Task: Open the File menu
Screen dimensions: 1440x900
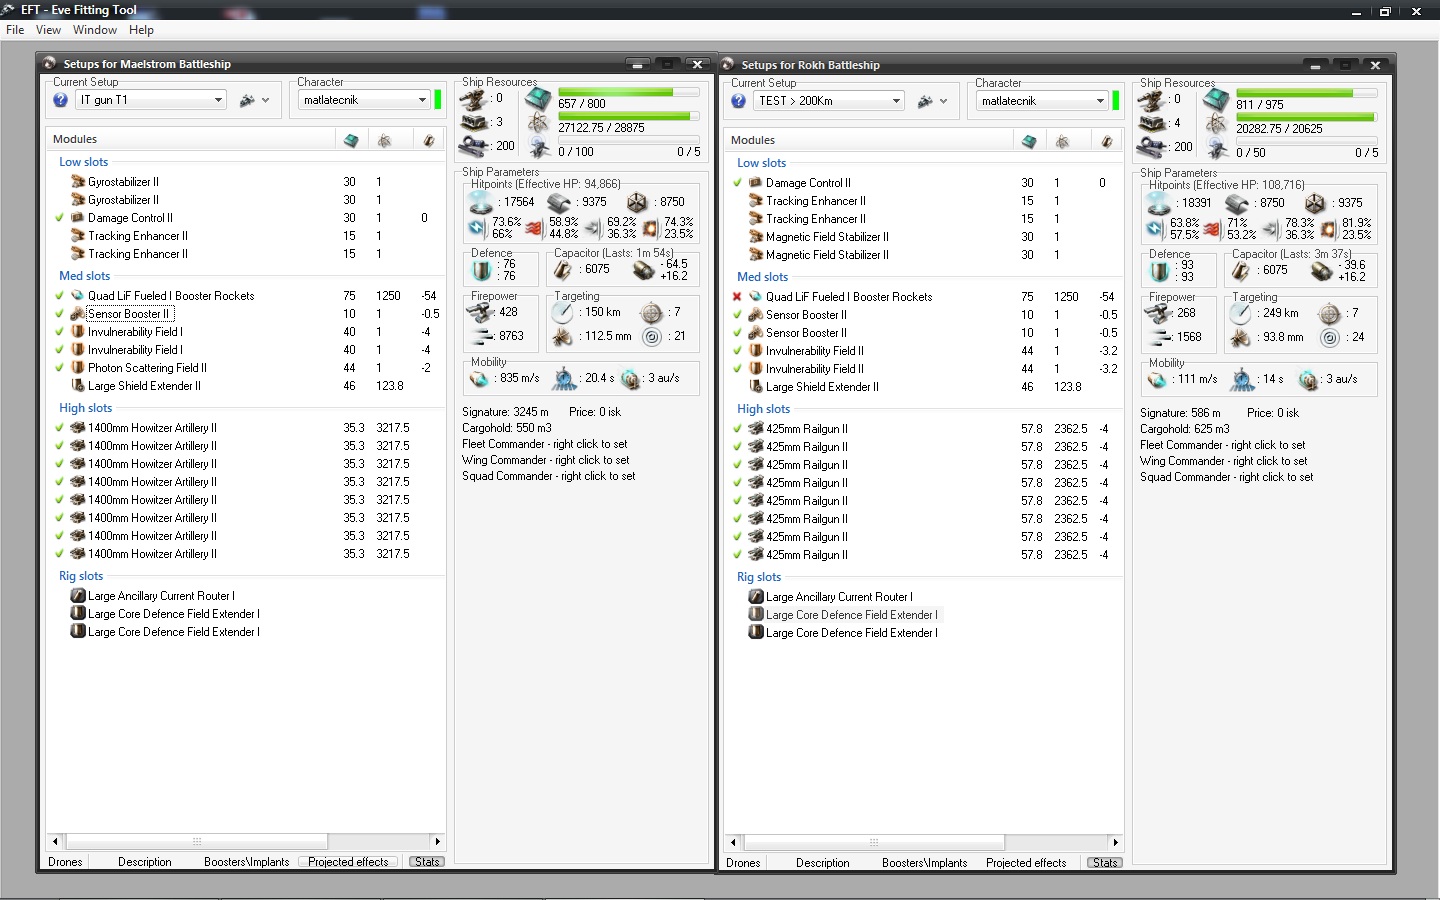Action: pyautogui.click(x=15, y=30)
